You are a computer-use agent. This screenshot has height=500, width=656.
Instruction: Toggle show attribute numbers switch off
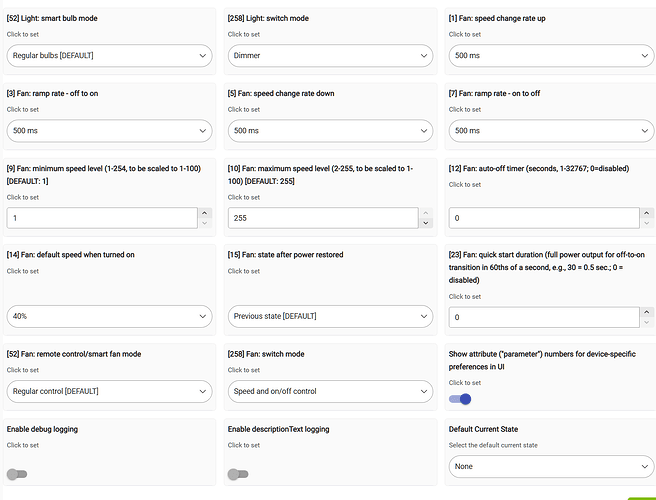pos(460,399)
